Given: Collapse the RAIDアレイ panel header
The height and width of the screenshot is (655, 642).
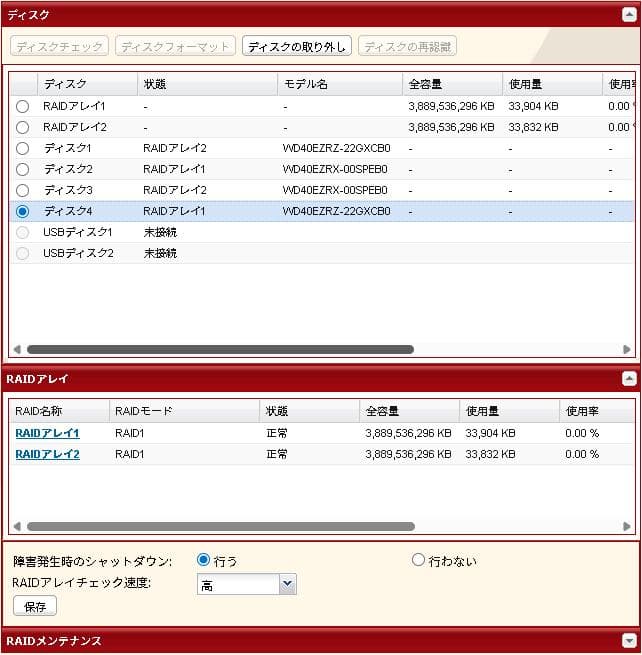Looking at the screenshot, I should coord(628,379).
